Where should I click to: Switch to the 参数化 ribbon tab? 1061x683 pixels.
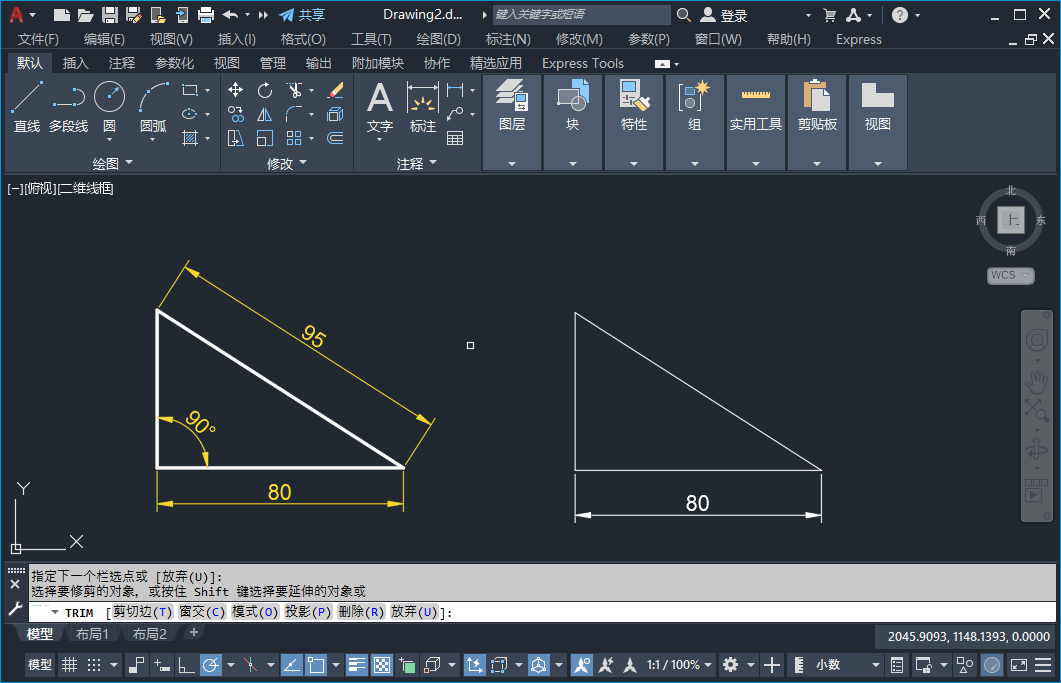(174, 63)
